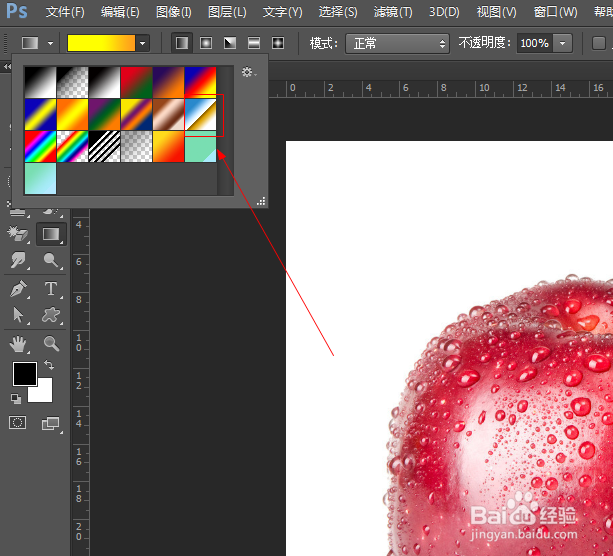Open the 3D(D) menu
The height and width of the screenshot is (556, 613).
(444, 12)
